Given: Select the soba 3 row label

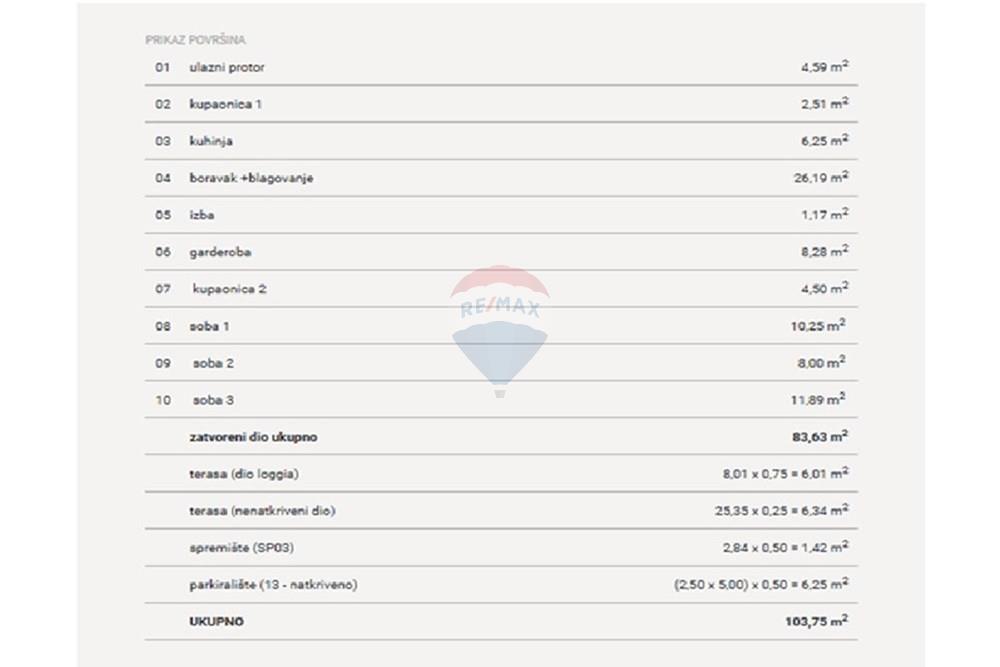Looking at the screenshot, I should pyautogui.click(x=213, y=400).
